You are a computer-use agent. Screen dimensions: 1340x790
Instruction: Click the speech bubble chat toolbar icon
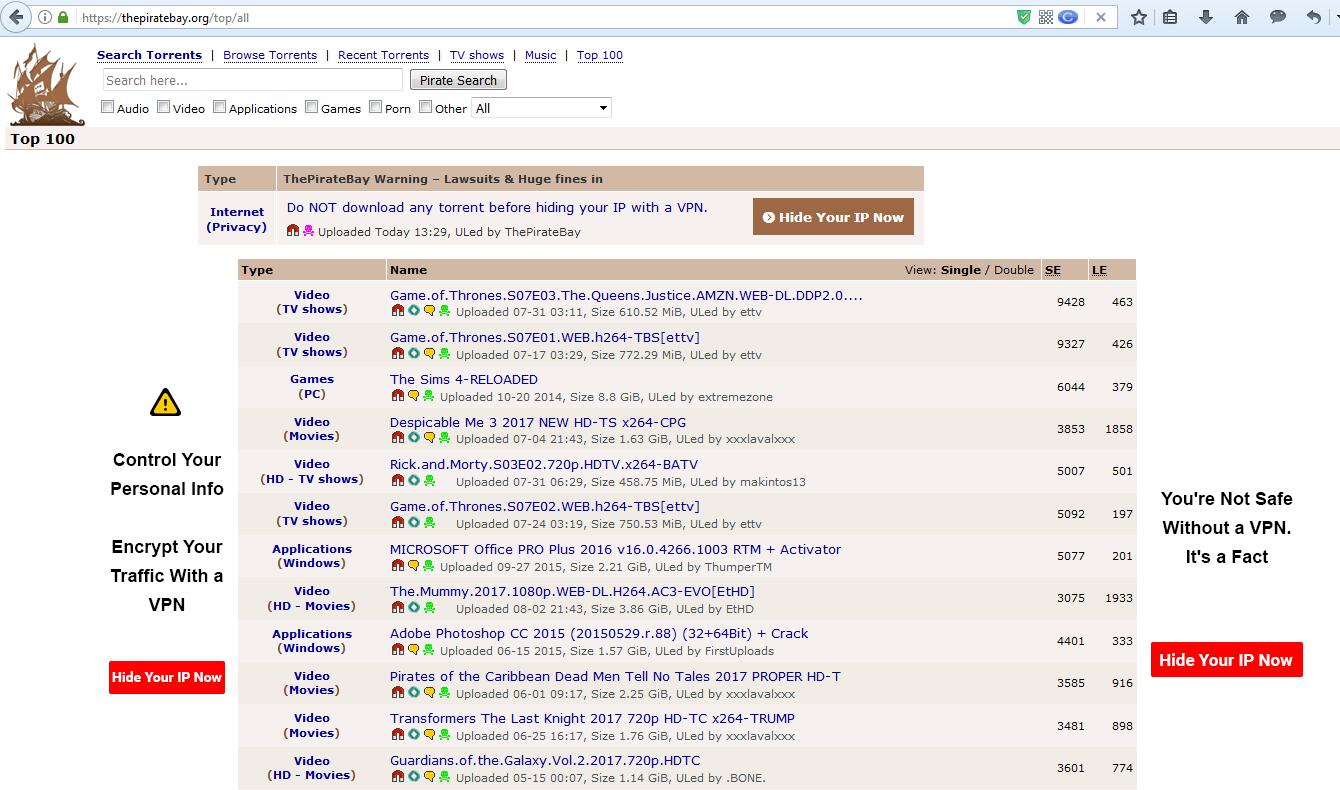(1277, 17)
